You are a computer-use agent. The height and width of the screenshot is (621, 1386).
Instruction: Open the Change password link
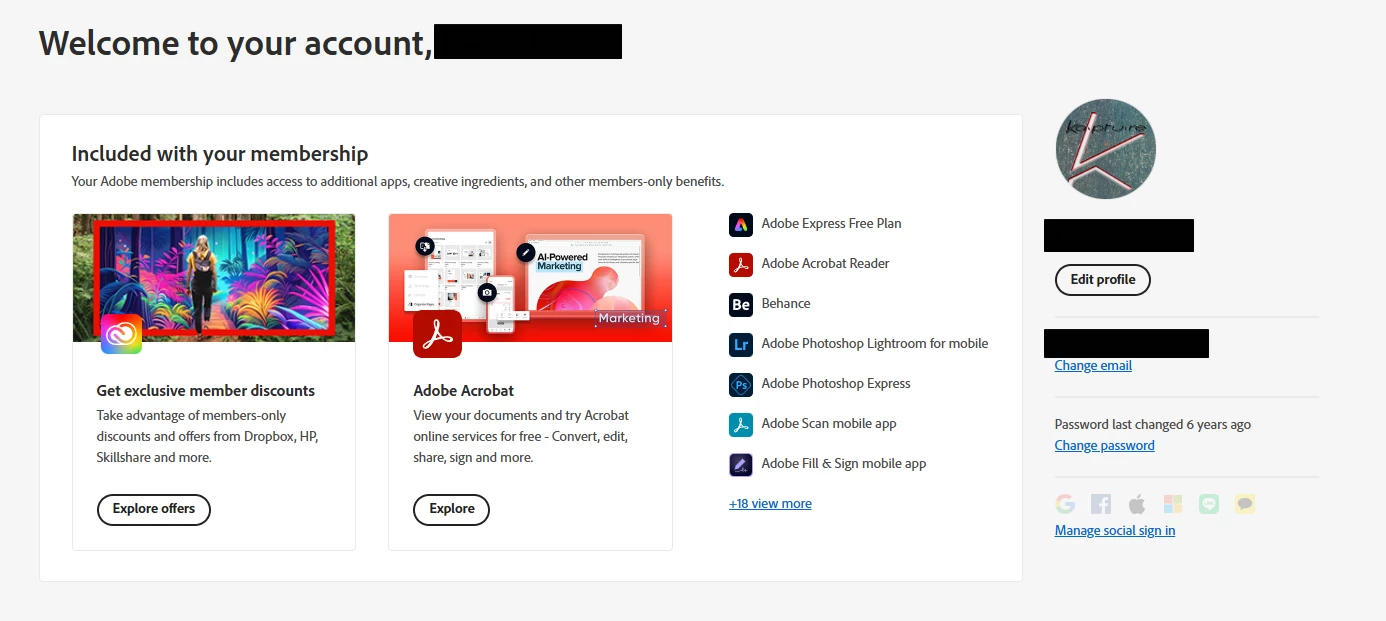[1105, 446]
